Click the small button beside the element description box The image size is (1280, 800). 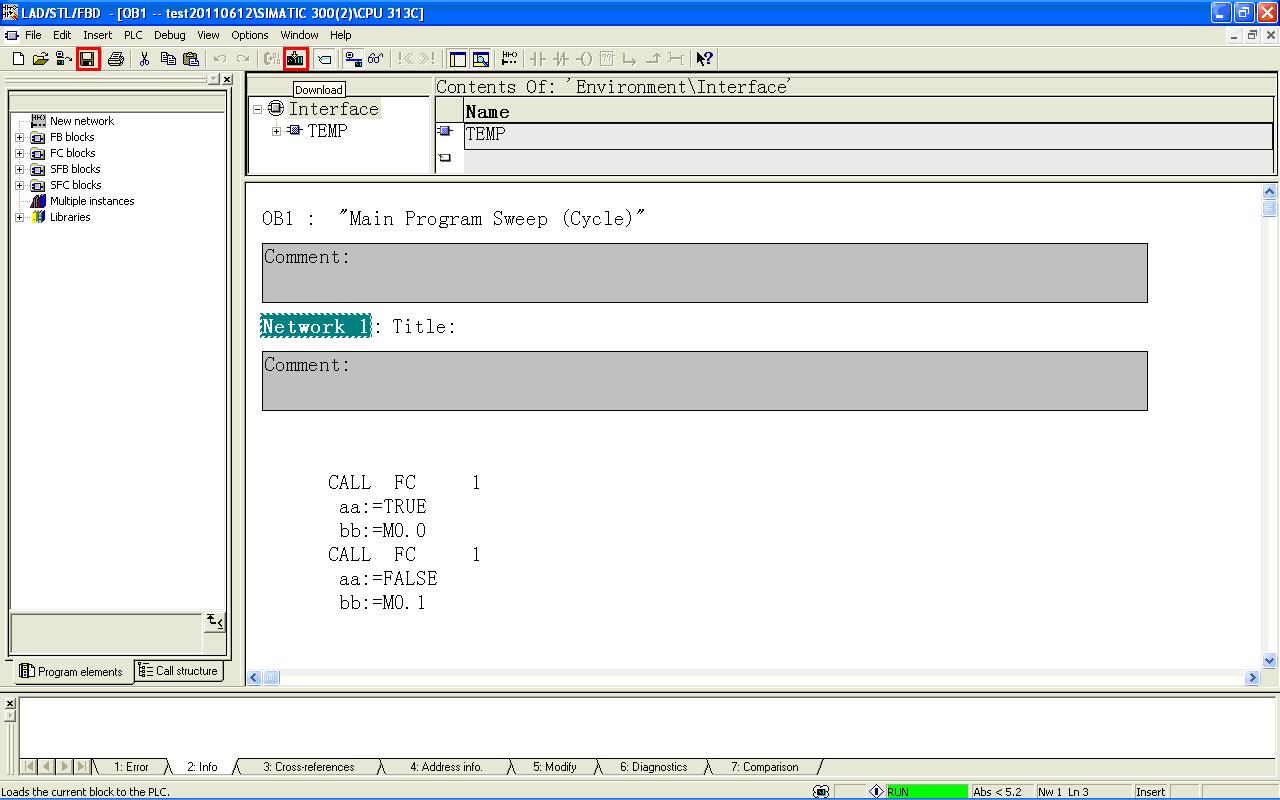pyautogui.click(x=215, y=622)
